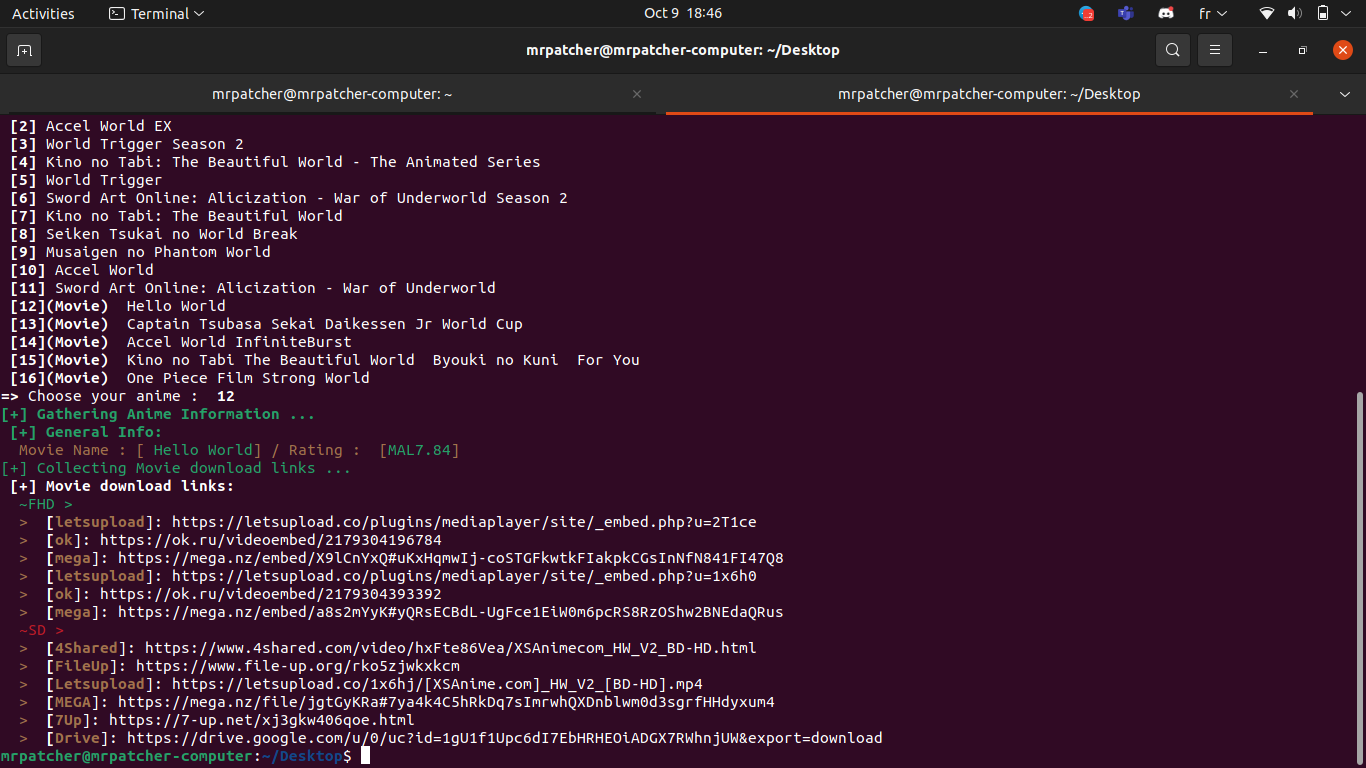This screenshot has width=1366, height=768.
Task: Click the drive.google.com download link
Action: coord(504,738)
